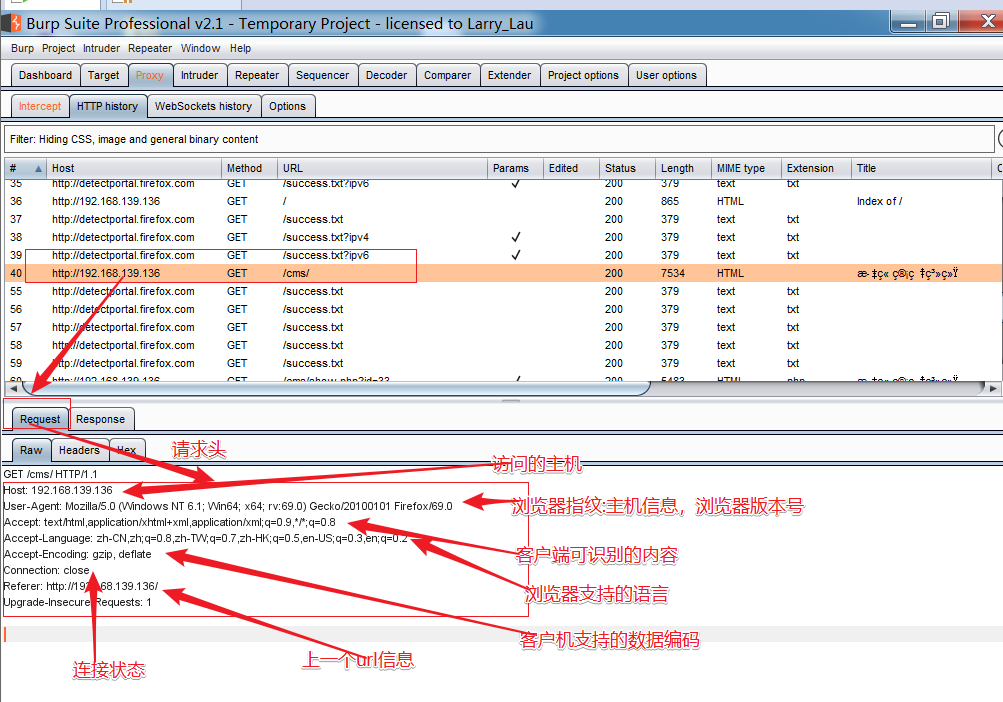
Task: Open the Intruder menu in menu bar
Action: tap(101, 48)
